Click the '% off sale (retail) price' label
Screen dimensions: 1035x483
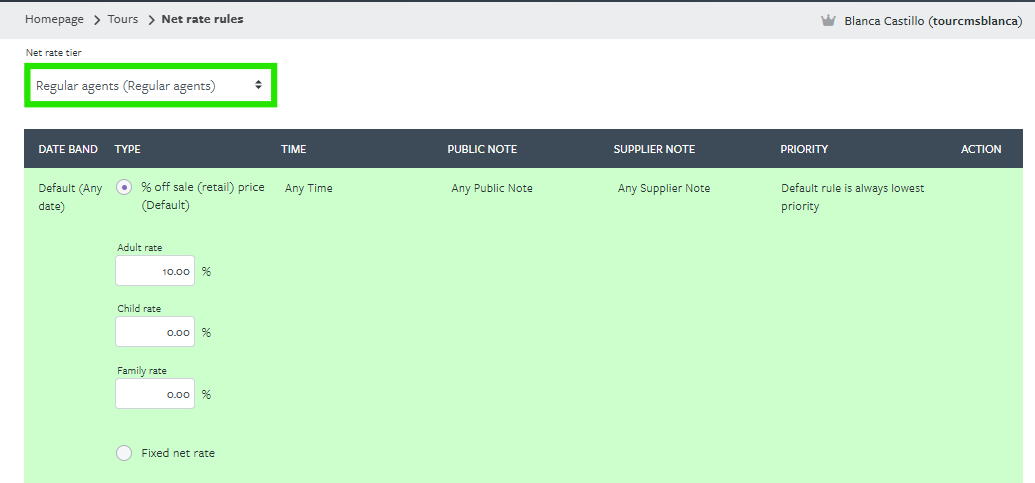coord(203,196)
